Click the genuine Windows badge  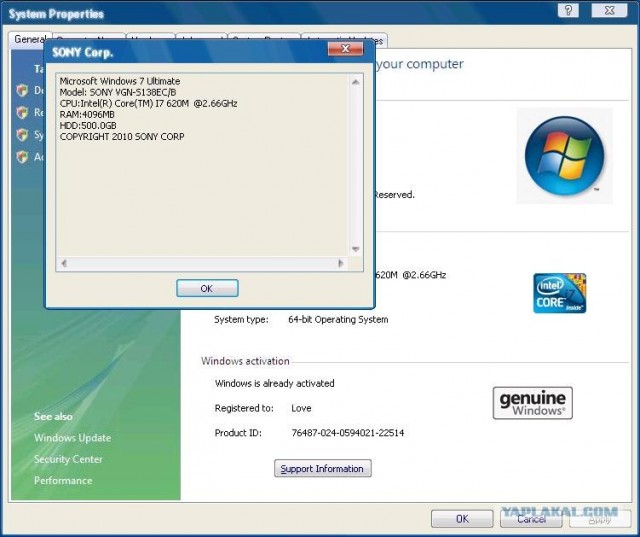point(533,403)
